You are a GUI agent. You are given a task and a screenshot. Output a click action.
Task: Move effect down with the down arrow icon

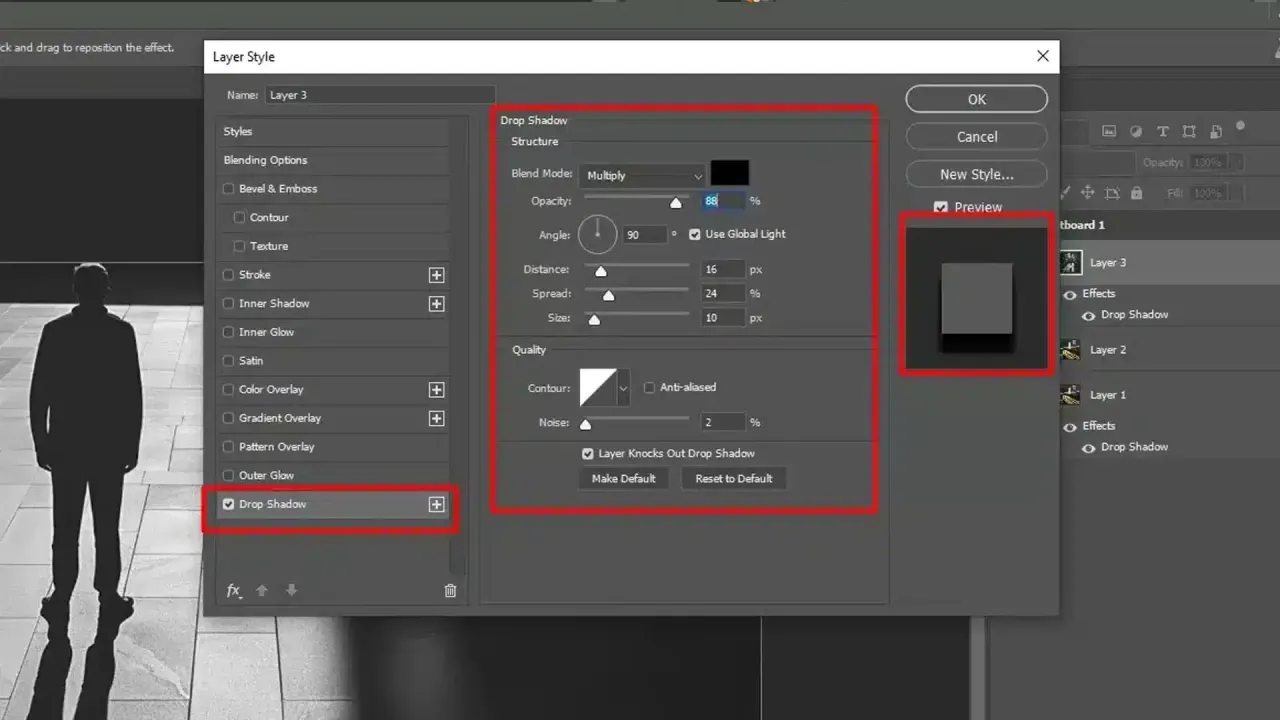(x=291, y=590)
